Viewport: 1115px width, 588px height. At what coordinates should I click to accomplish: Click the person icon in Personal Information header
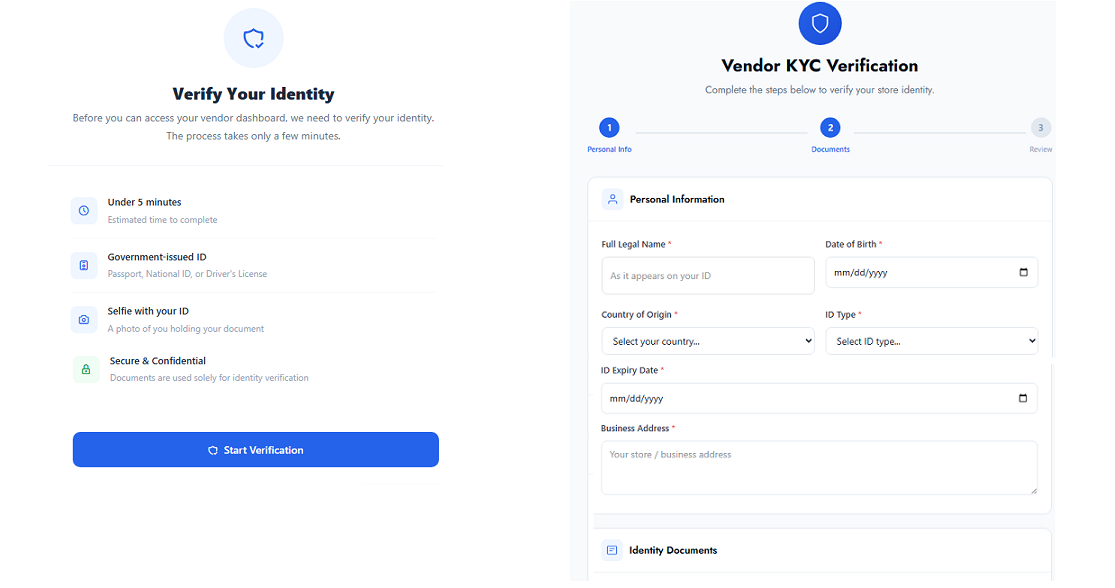(612, 199)
